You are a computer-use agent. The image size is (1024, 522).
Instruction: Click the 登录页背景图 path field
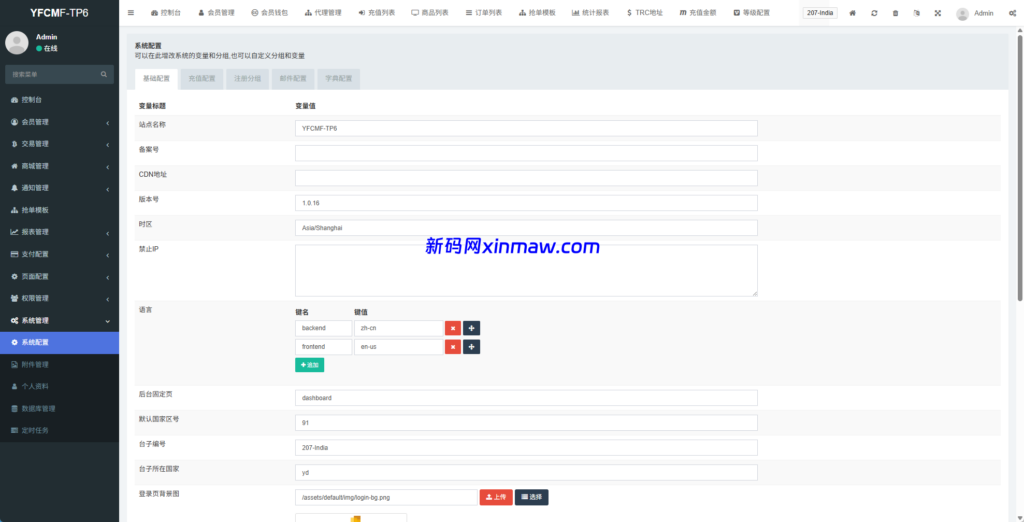pyautogui.click(x=387, y=497)
